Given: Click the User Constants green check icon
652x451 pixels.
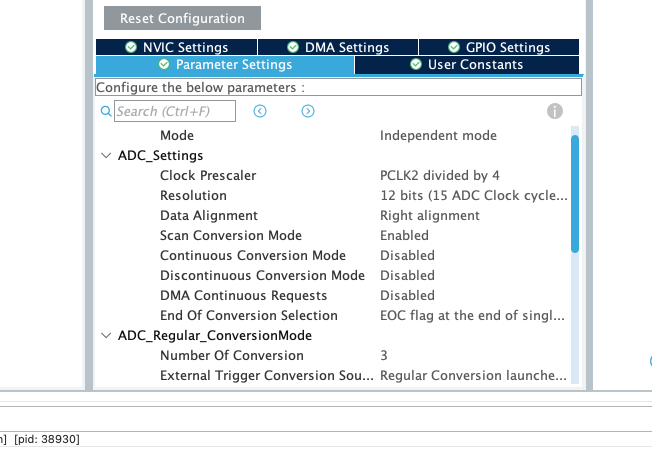Looking at the screenshot, I should coord(416,64).
